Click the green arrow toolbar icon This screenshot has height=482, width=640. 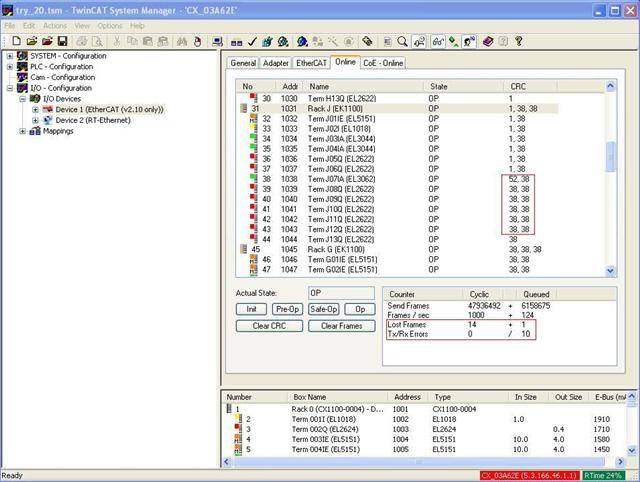(x=453, y=41)
